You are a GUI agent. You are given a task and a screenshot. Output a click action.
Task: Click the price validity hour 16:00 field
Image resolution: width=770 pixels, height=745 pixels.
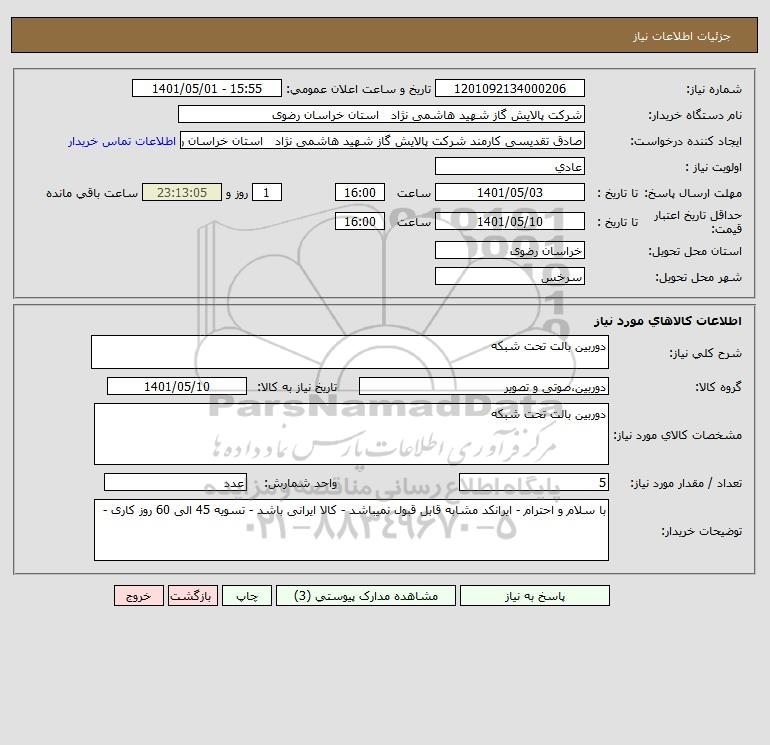[x=360, y=221]
